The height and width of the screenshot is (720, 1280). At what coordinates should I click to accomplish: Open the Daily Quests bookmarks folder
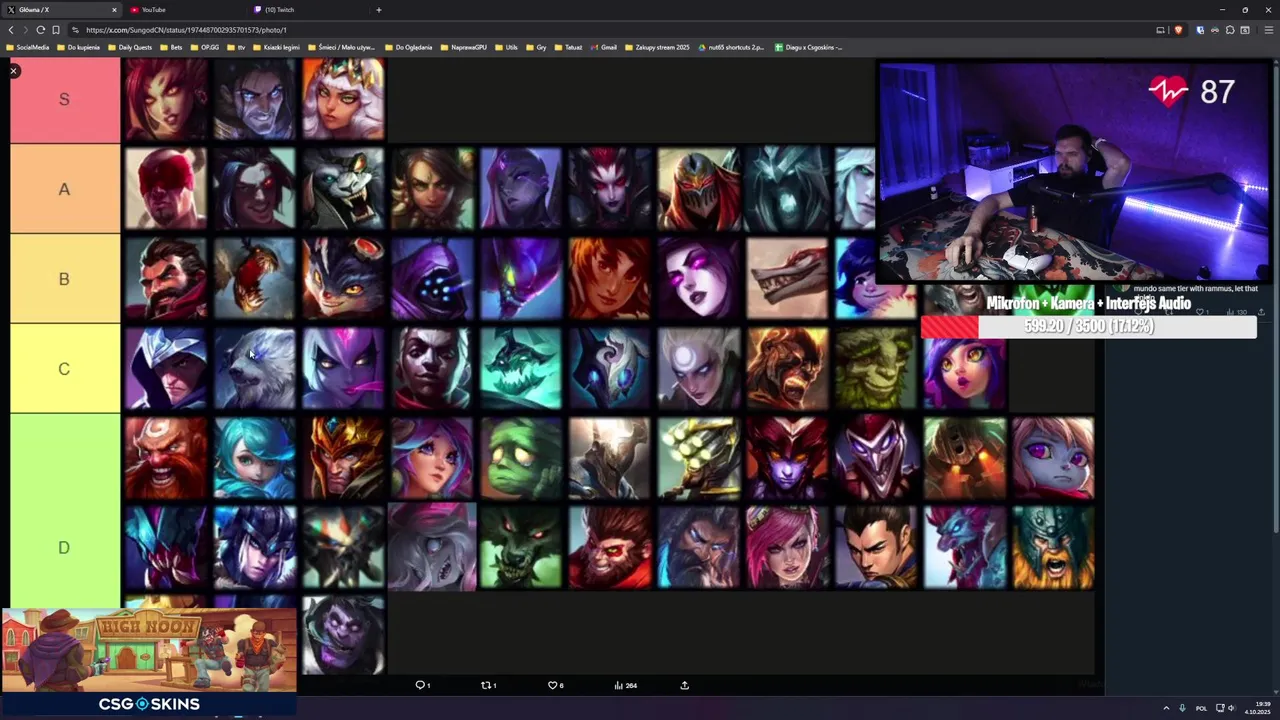(129, 47)
